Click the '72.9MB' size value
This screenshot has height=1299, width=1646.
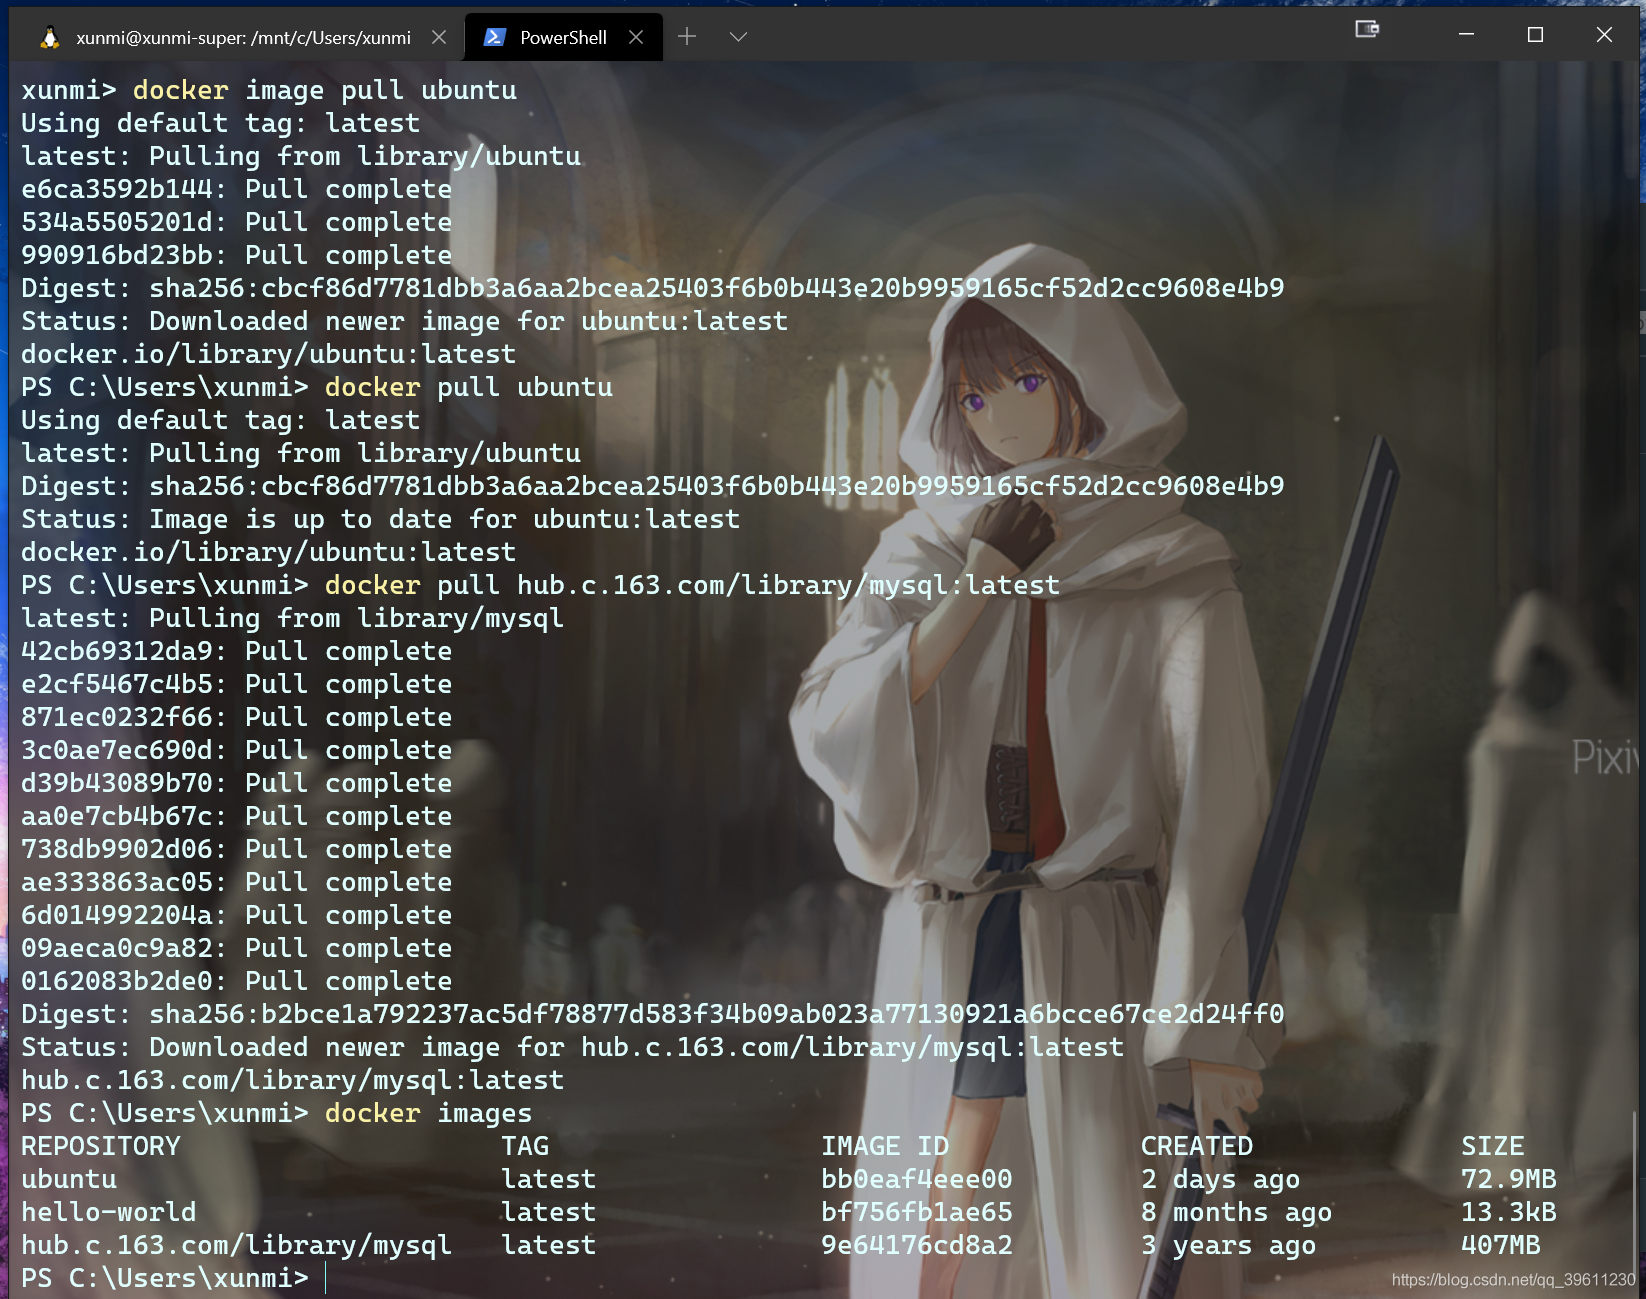click(x=1509, y=1179)
